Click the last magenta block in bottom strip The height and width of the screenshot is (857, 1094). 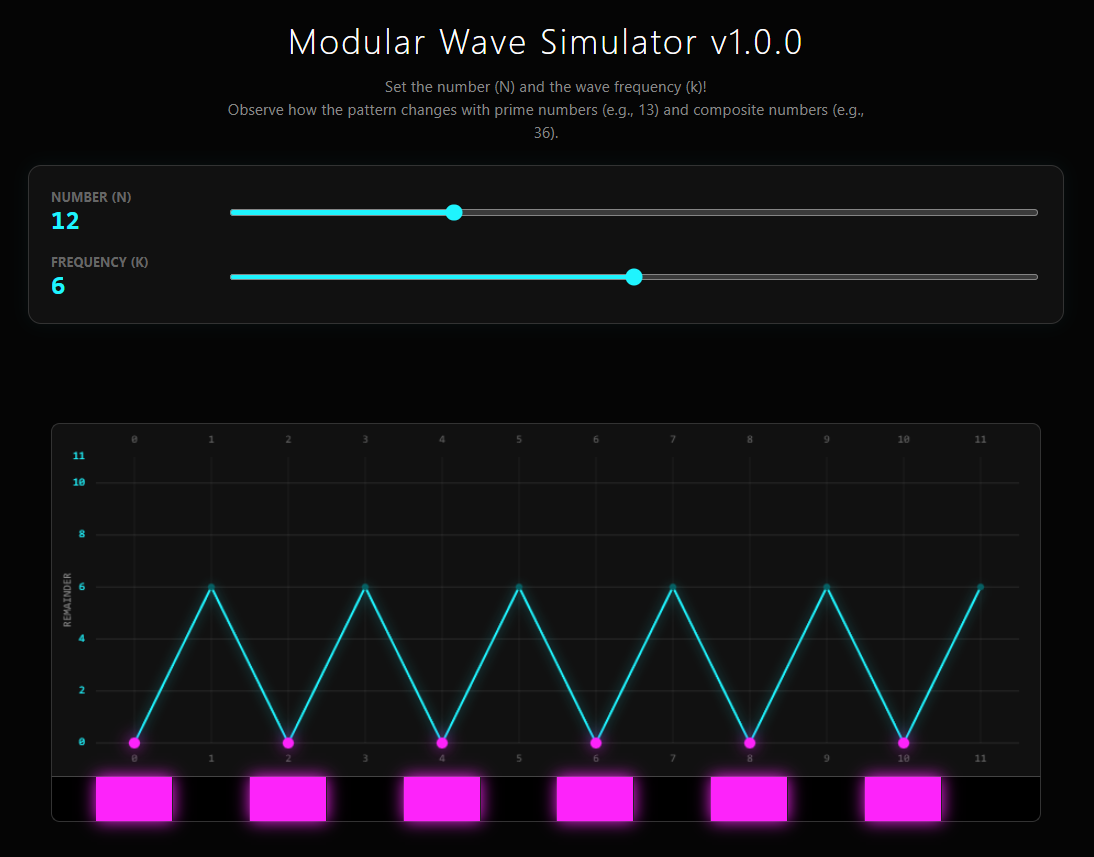(x=903, y=799)
